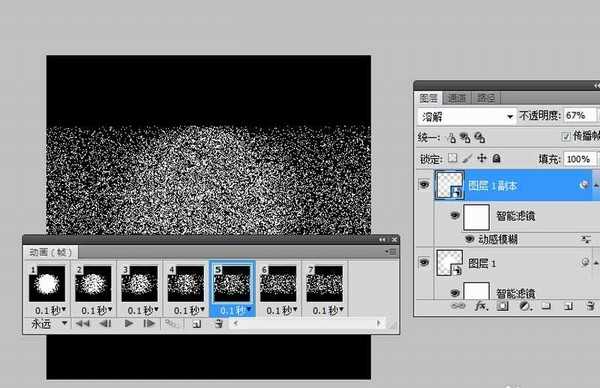Delete selected animation frame trash icon
This screenshot has width=600, height=388.
(x=218, y=324)
